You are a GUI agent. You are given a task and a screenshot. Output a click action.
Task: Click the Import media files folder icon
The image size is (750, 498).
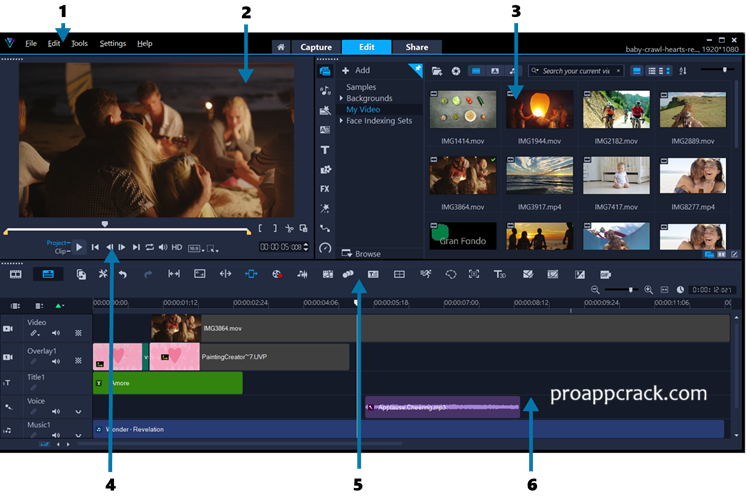(437, 71)
